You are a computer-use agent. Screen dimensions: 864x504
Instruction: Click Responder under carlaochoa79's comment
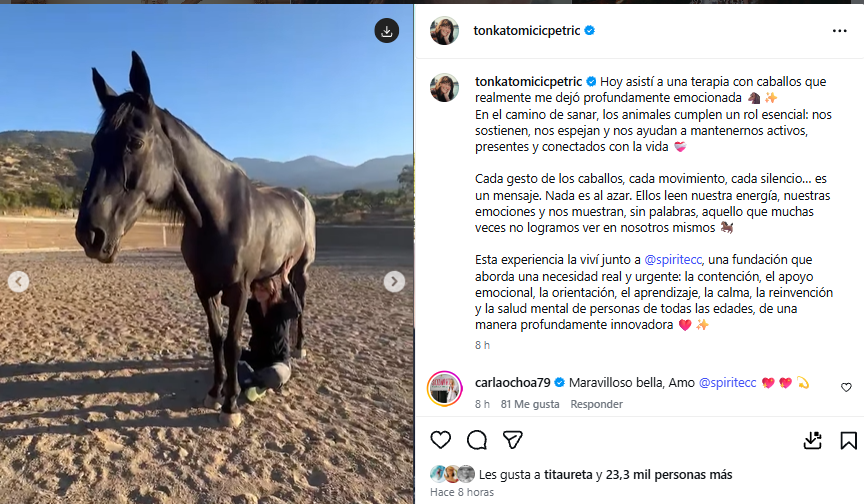[596, 404]
